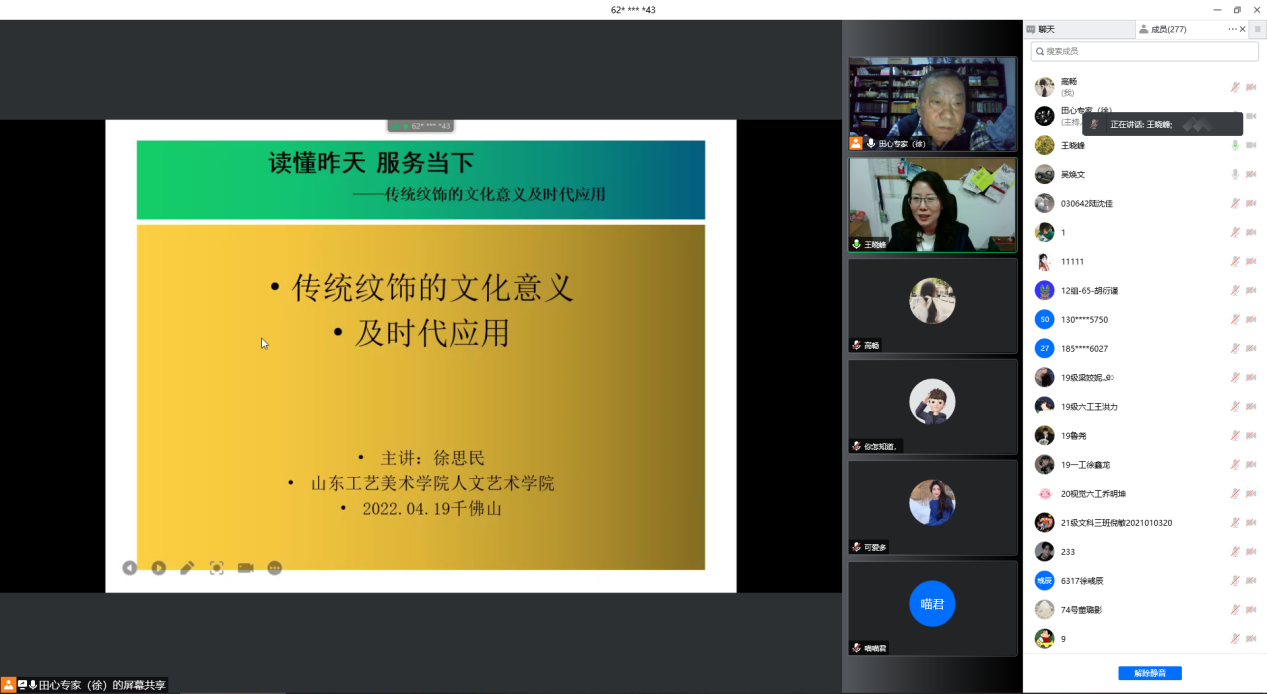
Task: Click member 19鲁尧 in participant list
Action: (1076, 436)
